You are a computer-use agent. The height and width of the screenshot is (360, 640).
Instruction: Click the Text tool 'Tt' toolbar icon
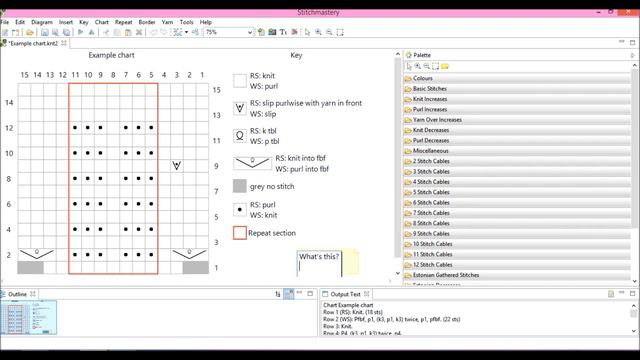tap(283, 32)
